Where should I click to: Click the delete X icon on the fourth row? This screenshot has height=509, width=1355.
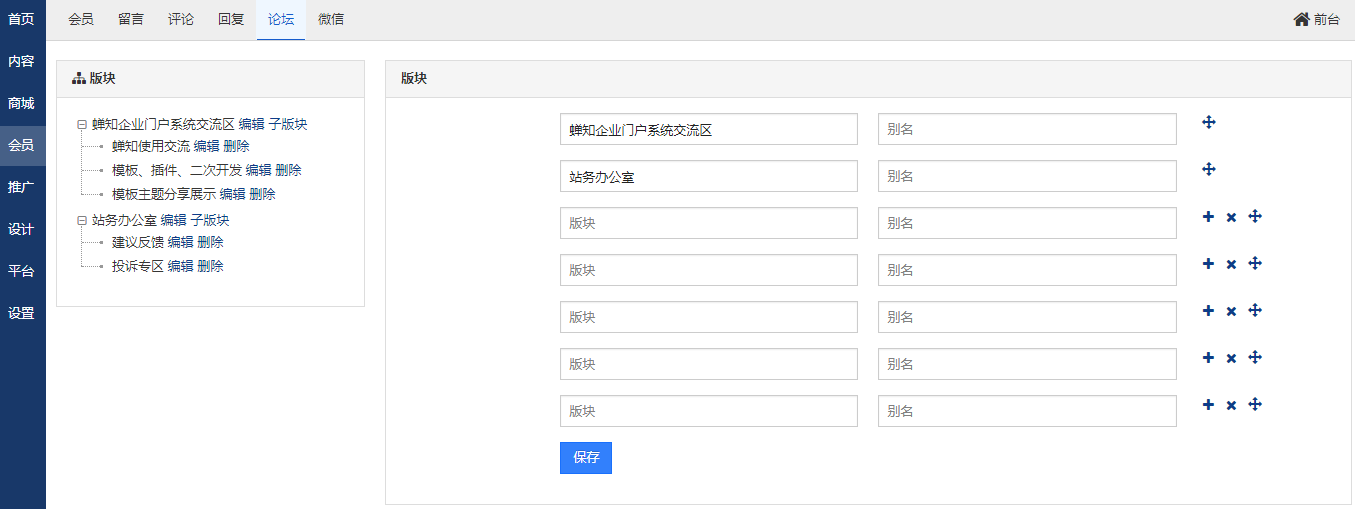pos(1231,264)
